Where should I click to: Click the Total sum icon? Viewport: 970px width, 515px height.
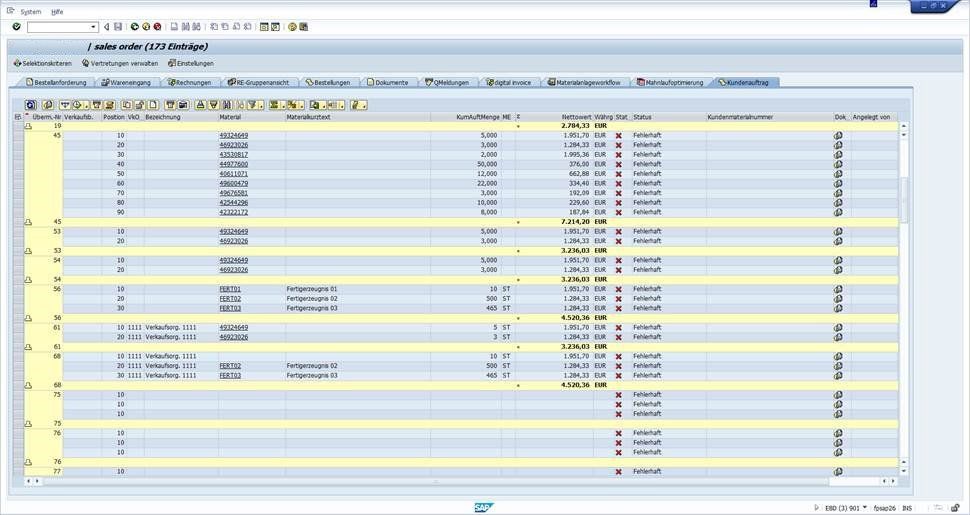coord(273,105)
